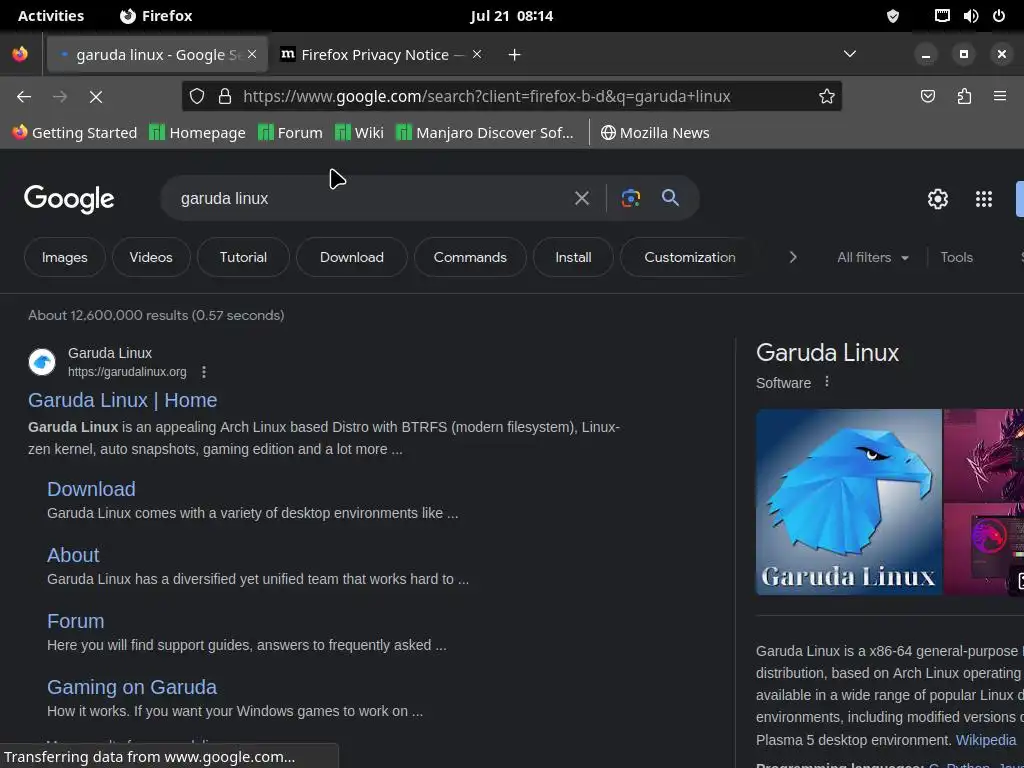The image size is (1024, 768).
Task: Open a new tab
Action: (x=514, y=55)
